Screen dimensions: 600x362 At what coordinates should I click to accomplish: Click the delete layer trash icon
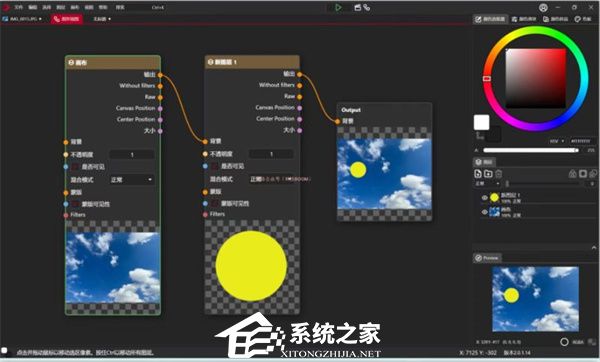(499, 174)
